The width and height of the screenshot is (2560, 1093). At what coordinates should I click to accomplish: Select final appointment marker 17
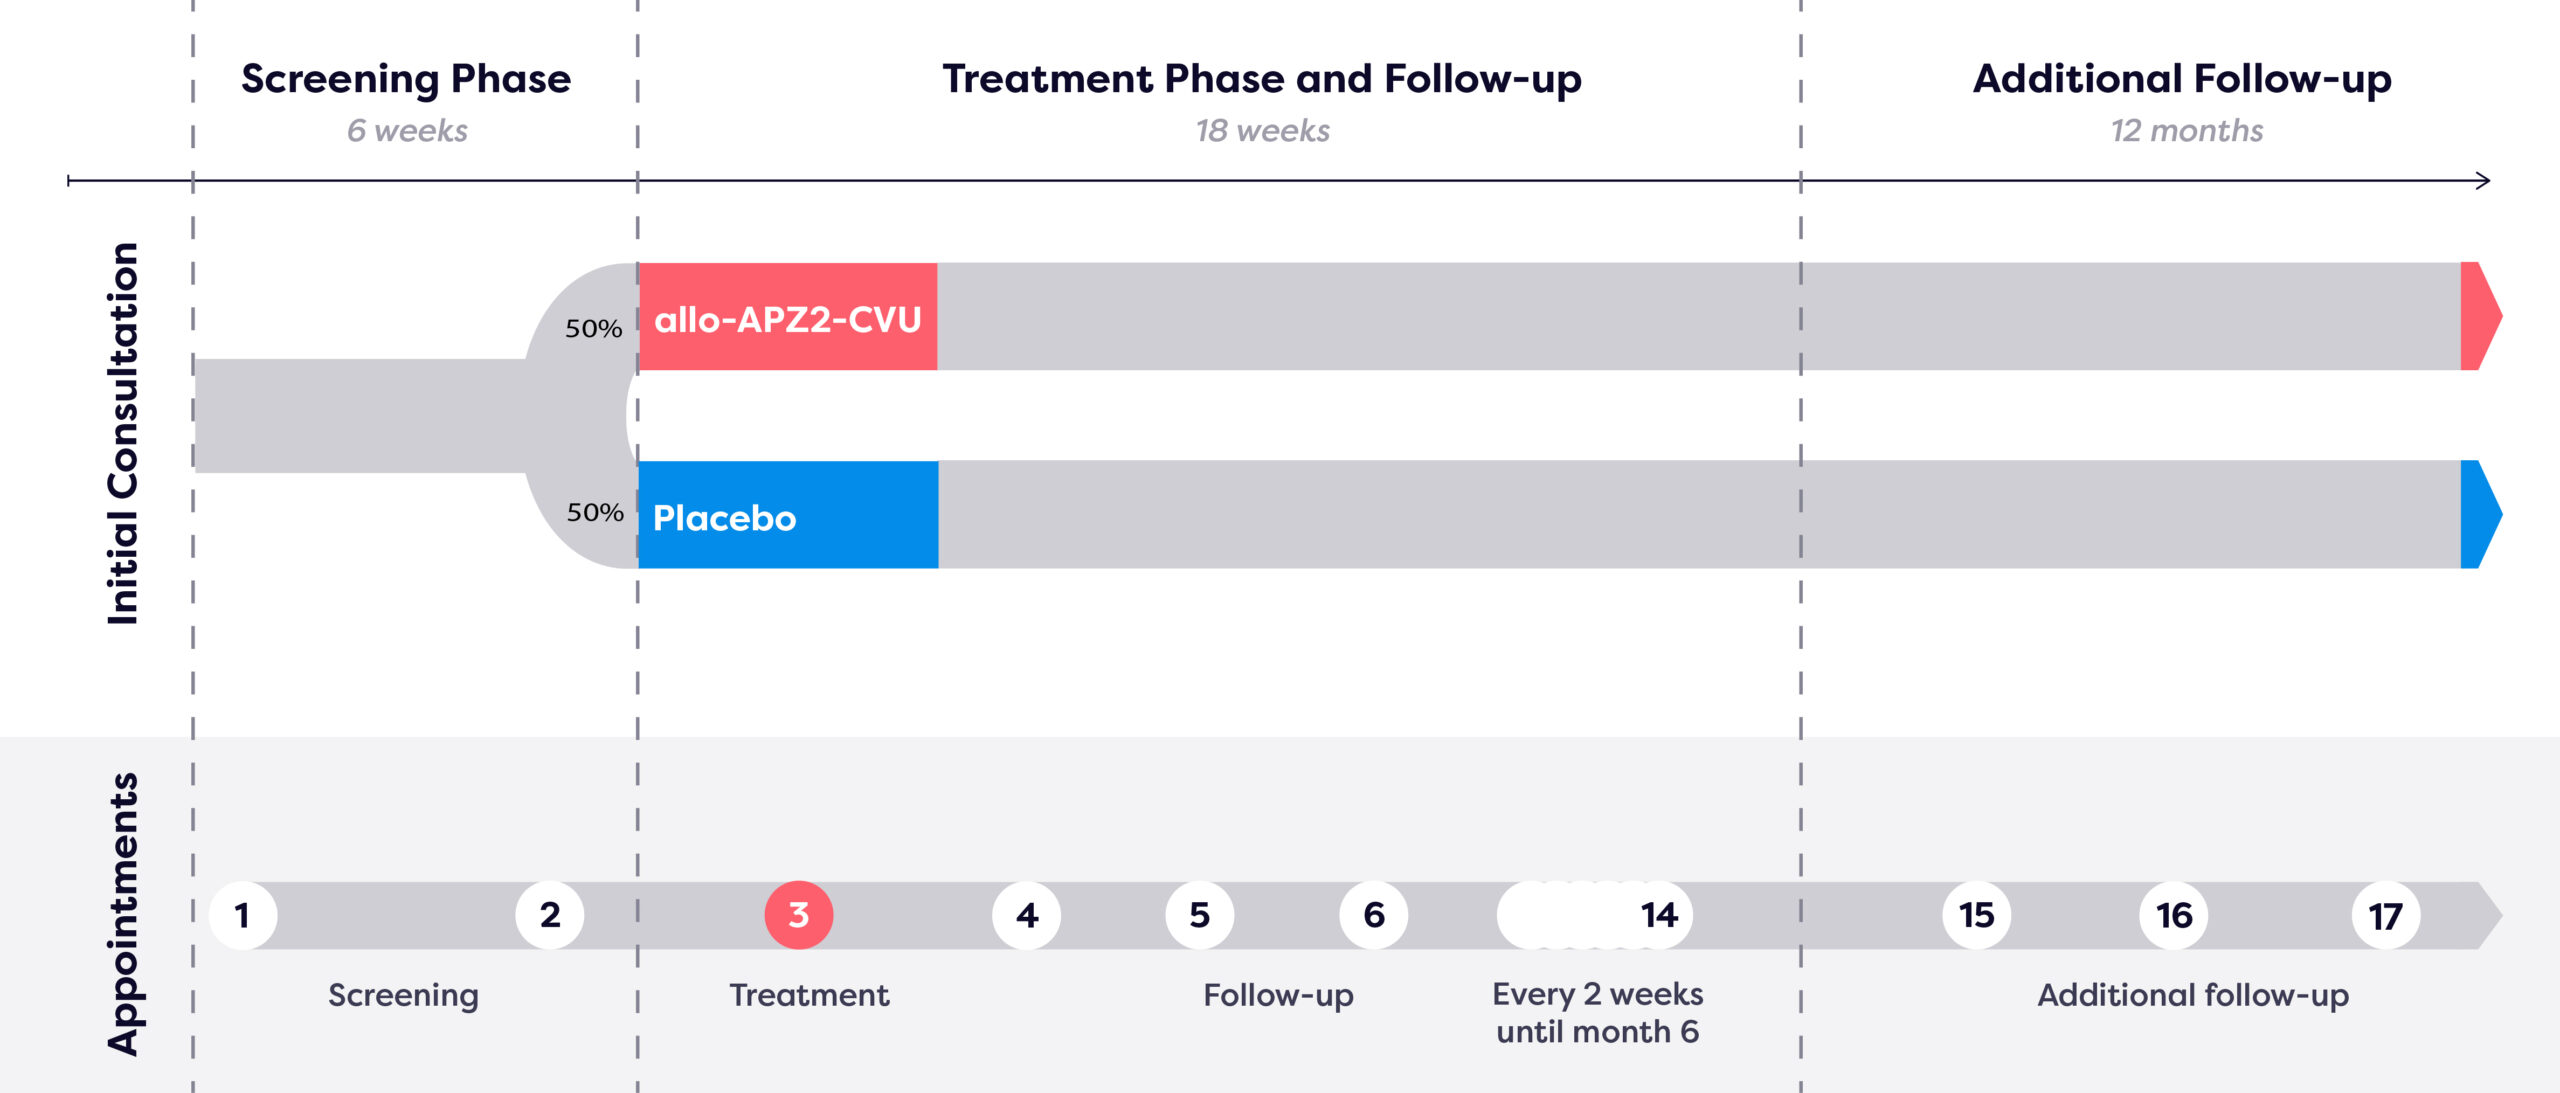pos(2386,915)
